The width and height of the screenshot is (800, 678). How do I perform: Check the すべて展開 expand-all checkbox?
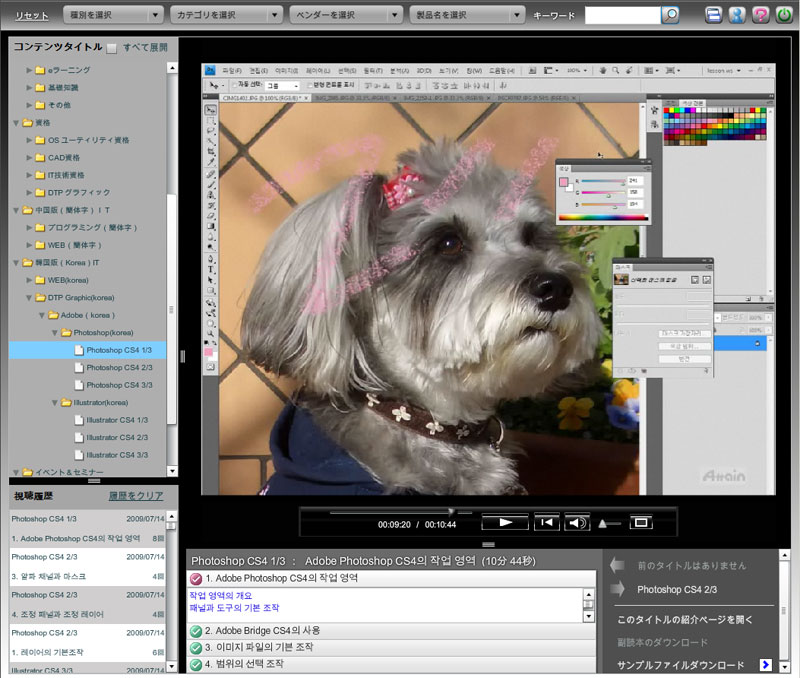[112, 48]
